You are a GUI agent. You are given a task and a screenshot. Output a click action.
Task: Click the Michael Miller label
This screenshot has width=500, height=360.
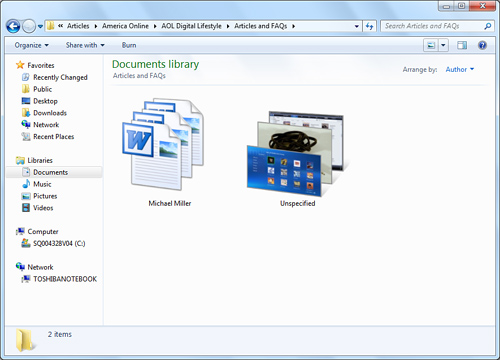click(x=170, y=203)
